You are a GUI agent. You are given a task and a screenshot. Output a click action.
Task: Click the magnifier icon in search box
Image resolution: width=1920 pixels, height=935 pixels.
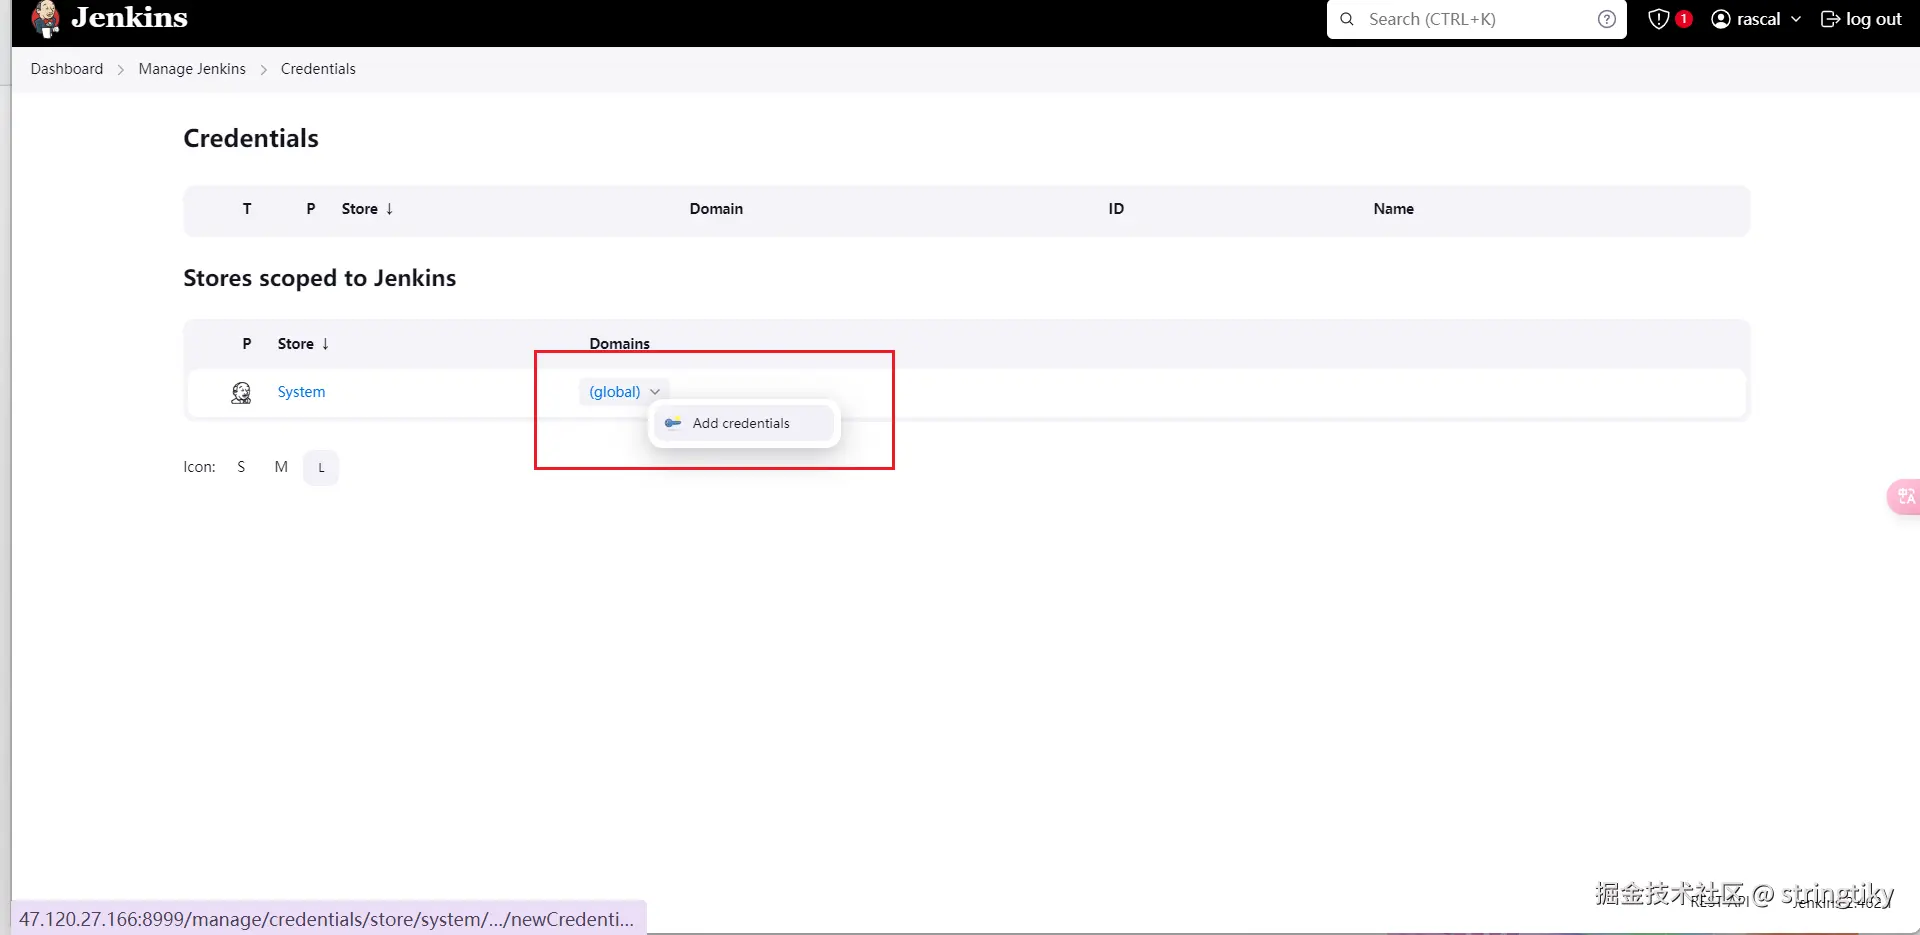coord(1347,19)
